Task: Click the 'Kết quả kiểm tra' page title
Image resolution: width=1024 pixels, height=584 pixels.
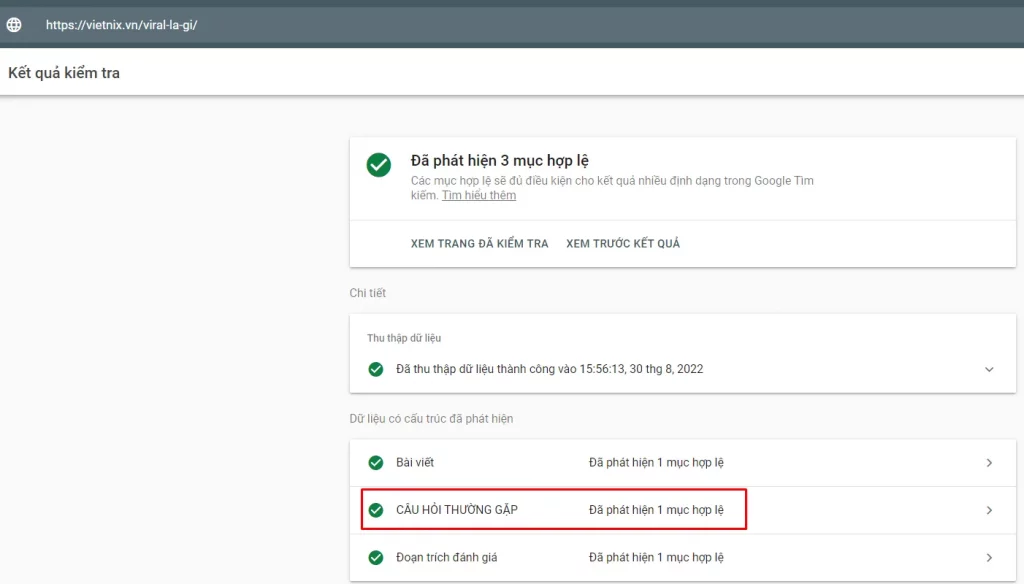Action: click(64, 73)
